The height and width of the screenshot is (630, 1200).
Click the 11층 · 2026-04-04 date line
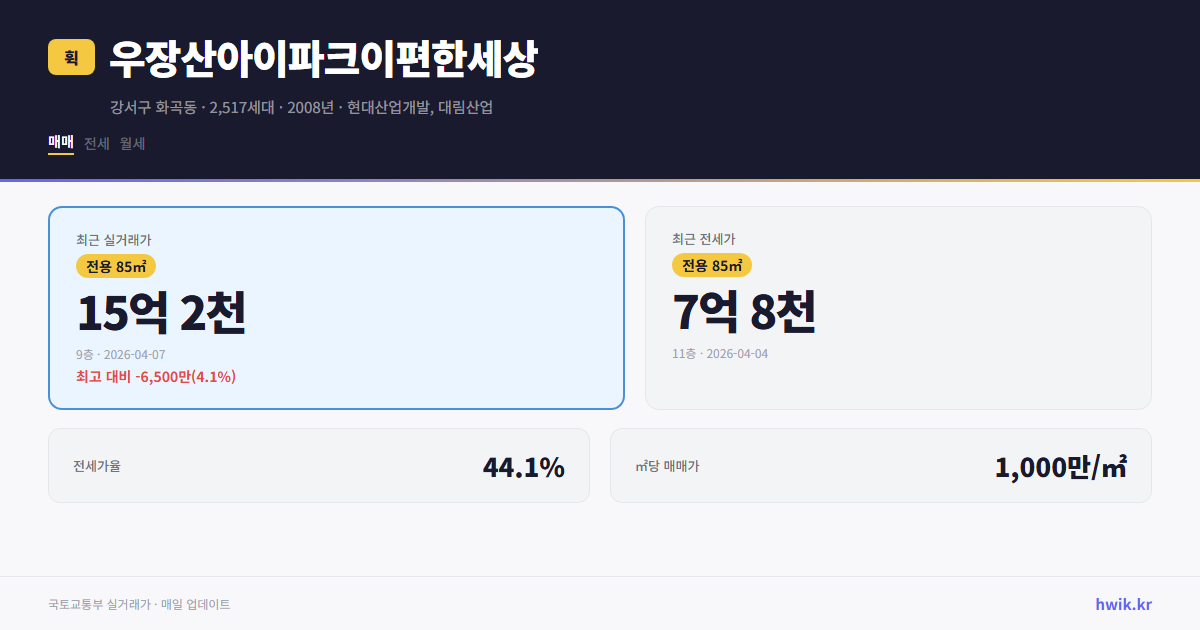[722, 353]
